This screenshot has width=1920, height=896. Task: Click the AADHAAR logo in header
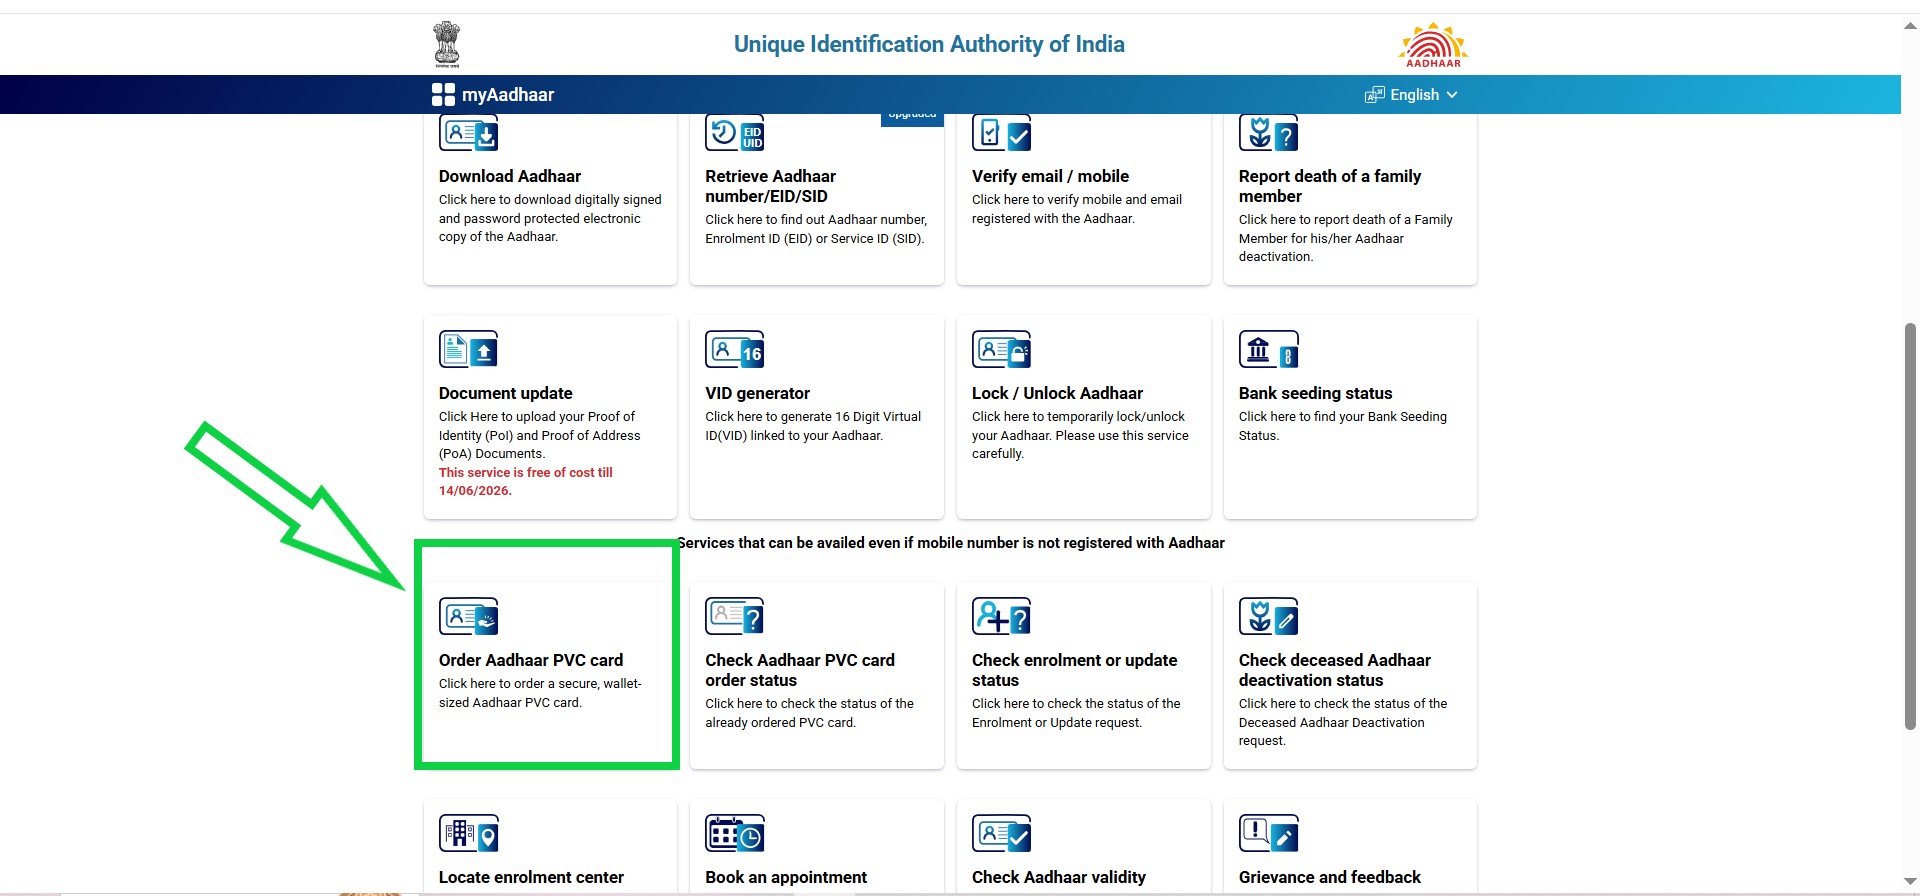[1433, 45]
